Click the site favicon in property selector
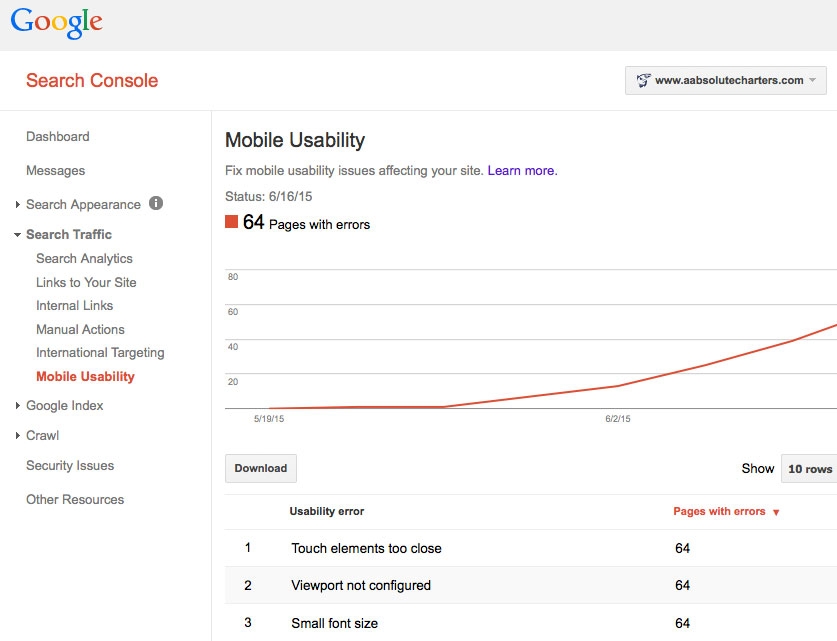Screen dimensions: 837x641 click(x=643, y=81)
